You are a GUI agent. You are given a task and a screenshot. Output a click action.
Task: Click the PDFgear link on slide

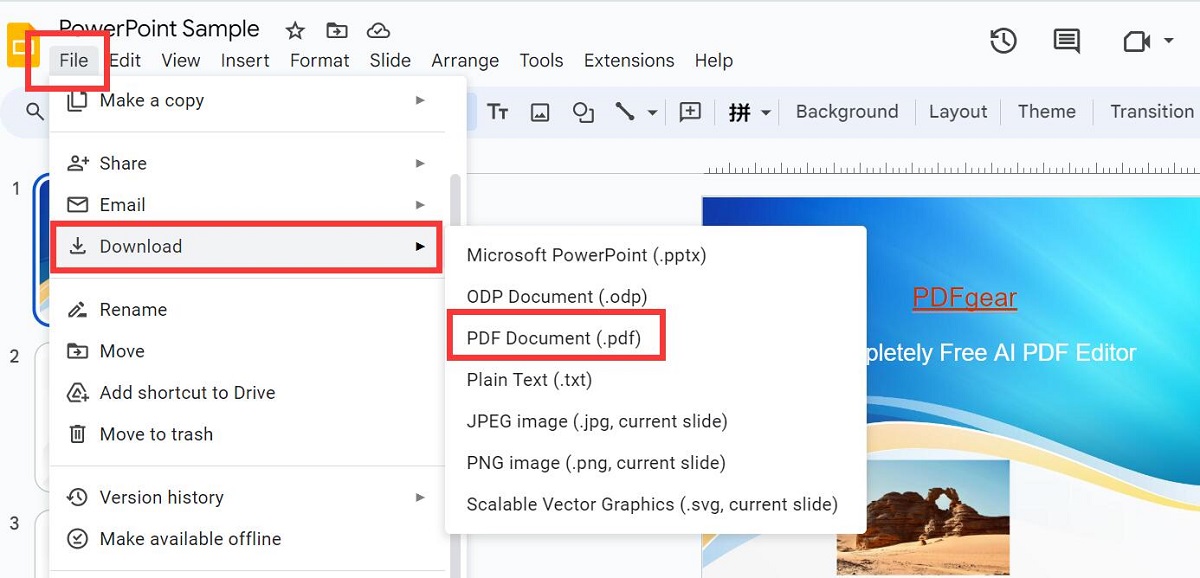click(x=965, y=298)
